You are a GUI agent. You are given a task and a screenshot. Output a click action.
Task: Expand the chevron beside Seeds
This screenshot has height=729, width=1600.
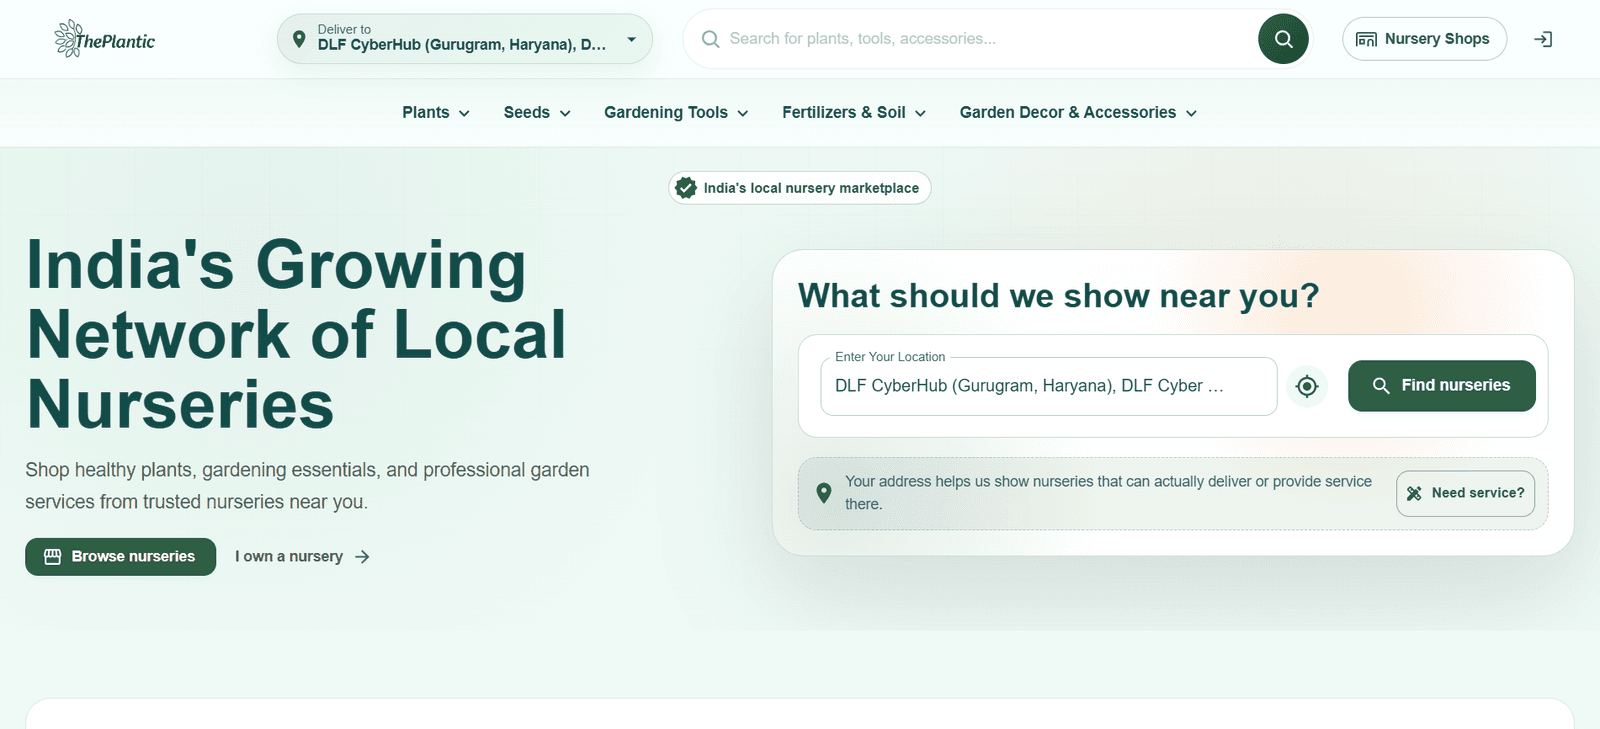[565, 113]
